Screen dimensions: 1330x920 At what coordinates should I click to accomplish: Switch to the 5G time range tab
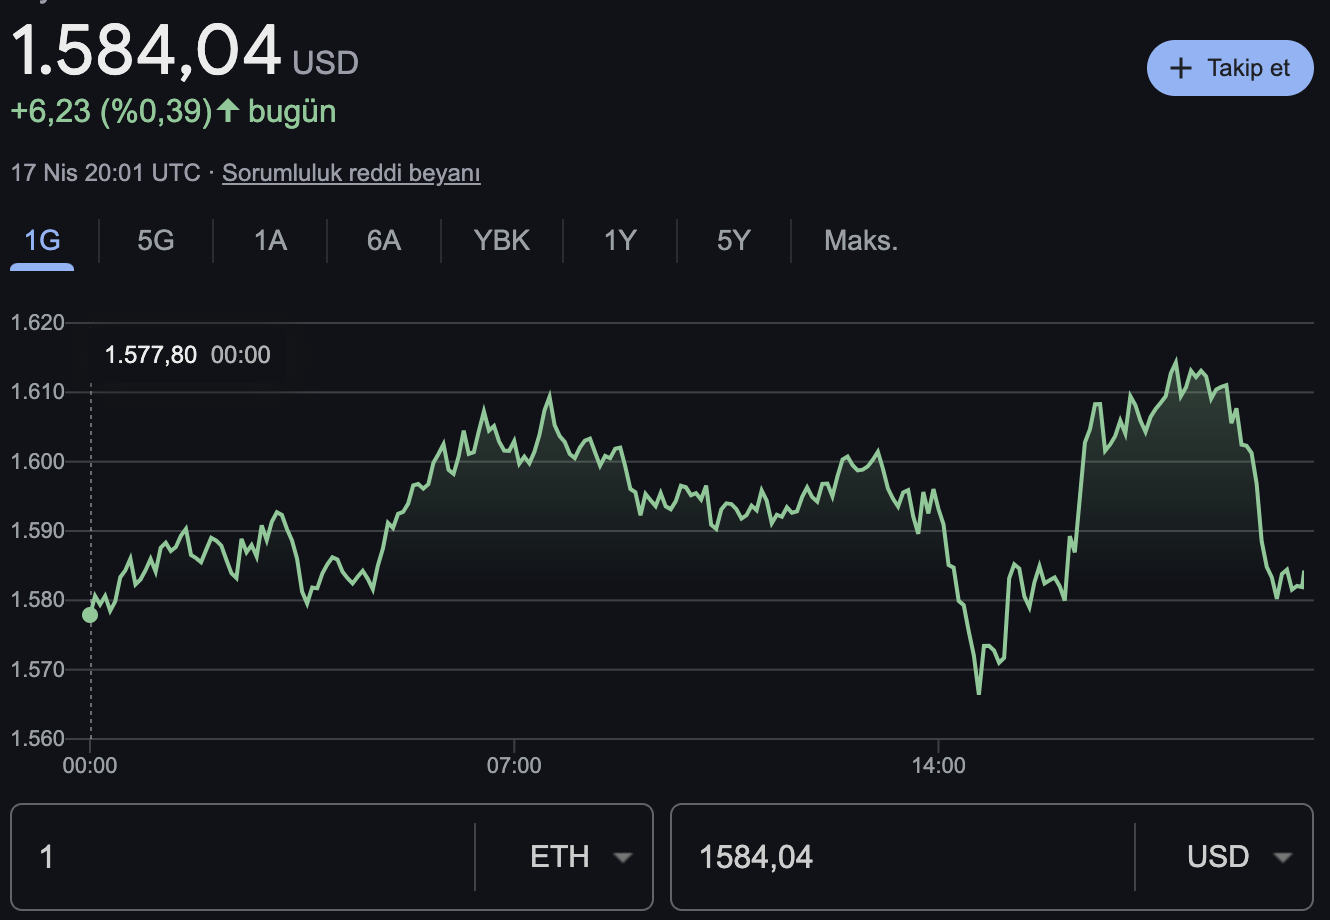(156, 240)
